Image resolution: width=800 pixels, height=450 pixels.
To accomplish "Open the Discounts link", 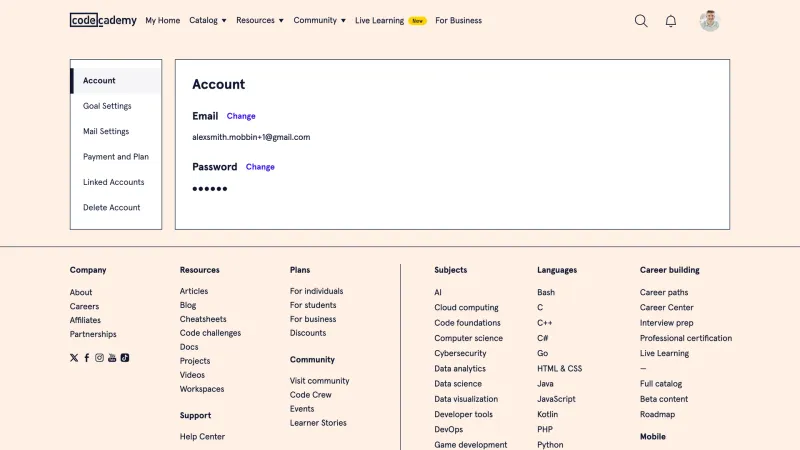I will point(308,333).
